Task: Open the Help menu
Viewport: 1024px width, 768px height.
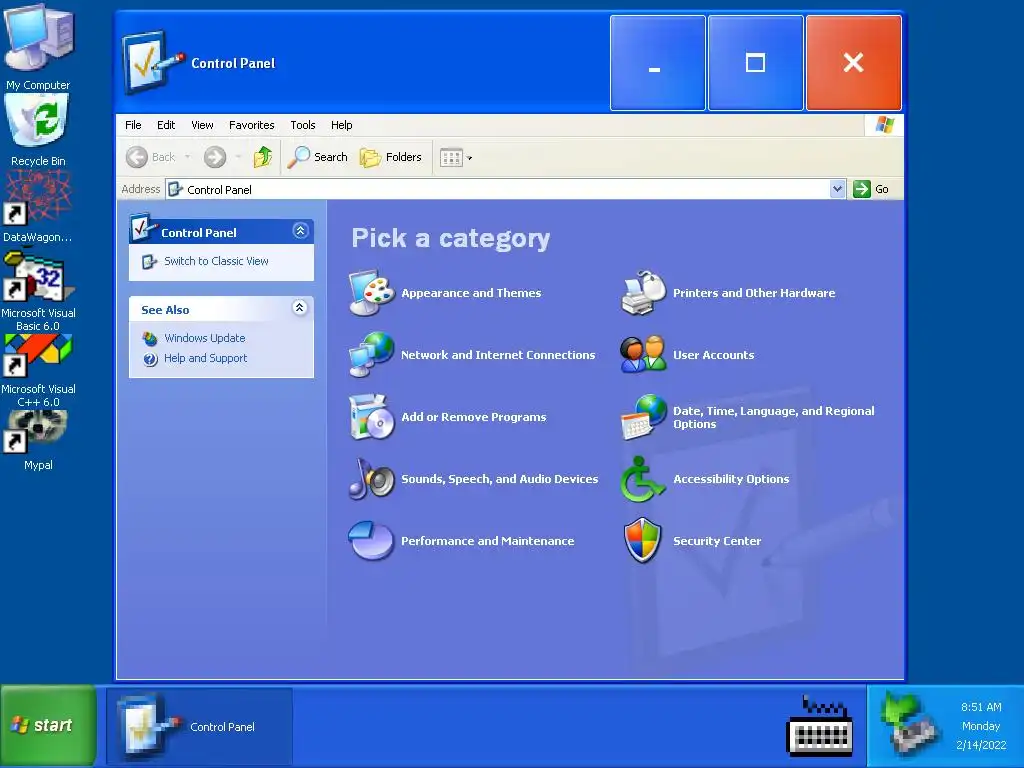Action: coord(342,125)
